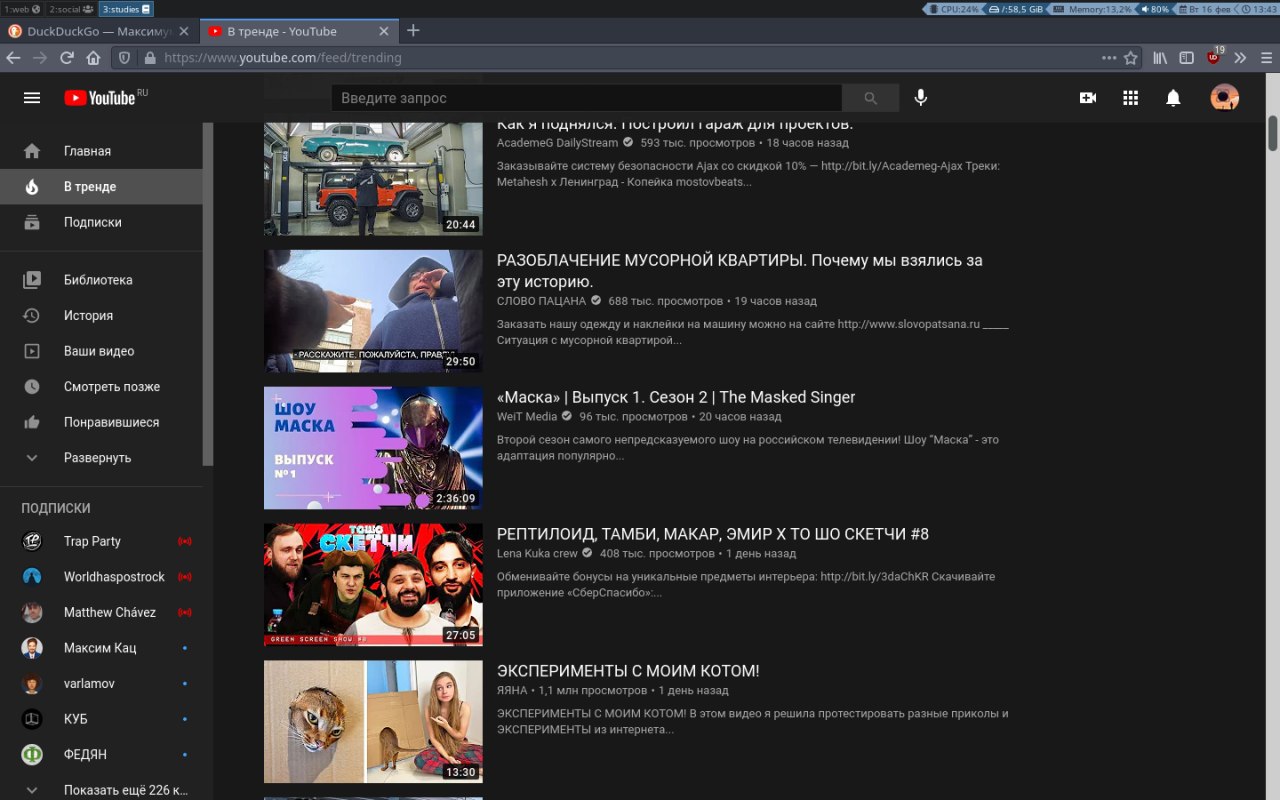1280x800 pixels.
Task: Click the YouTube search input field
Action: click(586, 98)
